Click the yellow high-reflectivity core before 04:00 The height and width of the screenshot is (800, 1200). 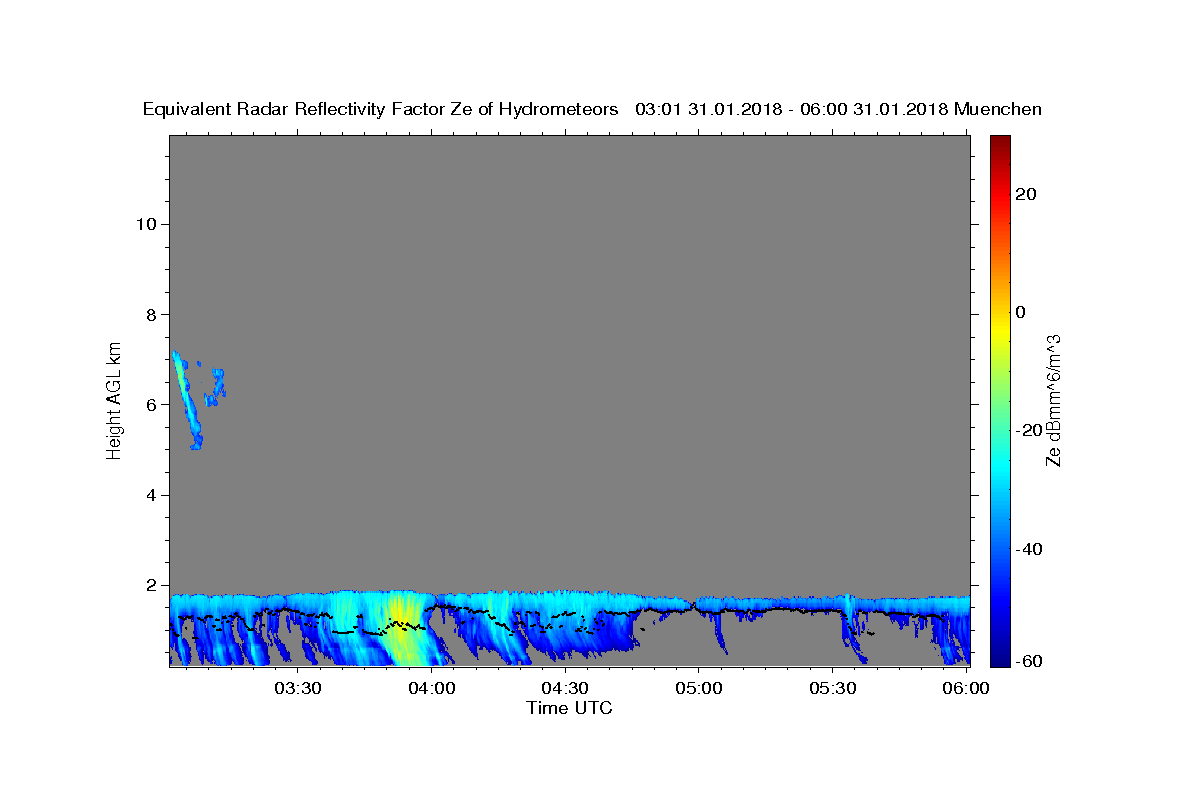pyautogui.click(x=400, y=628)
